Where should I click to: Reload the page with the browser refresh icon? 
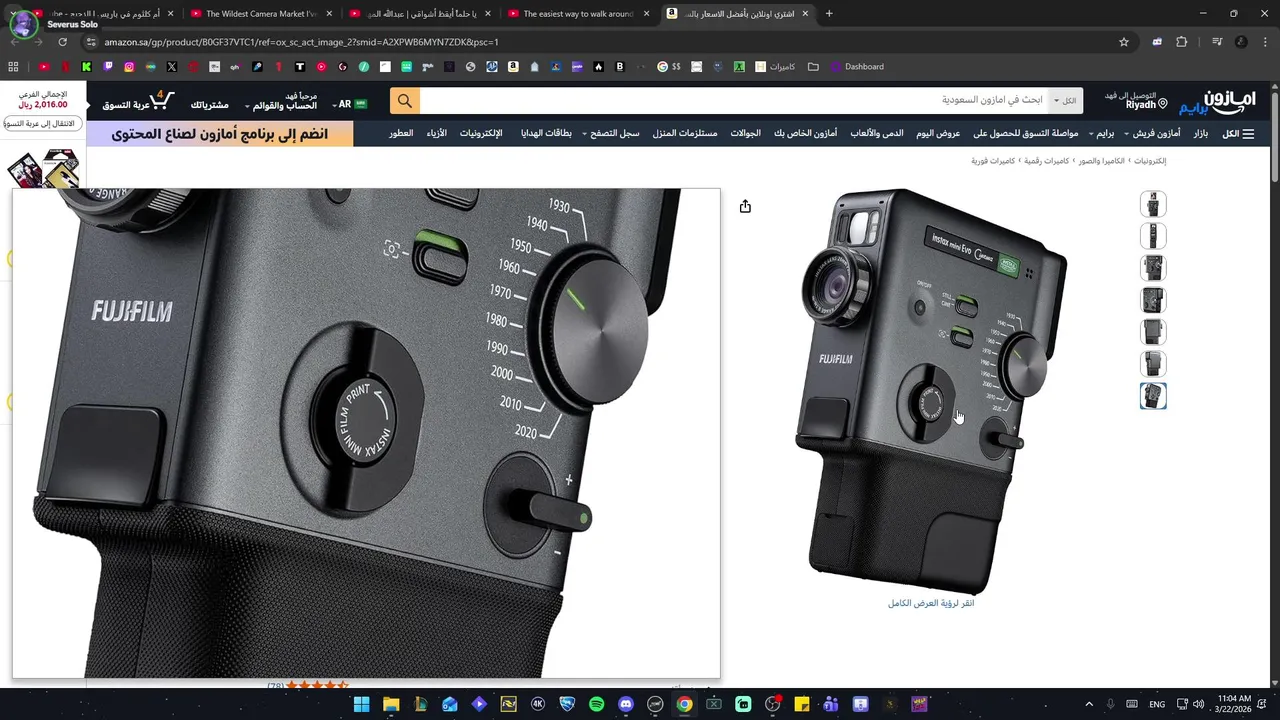click(62, 42)
